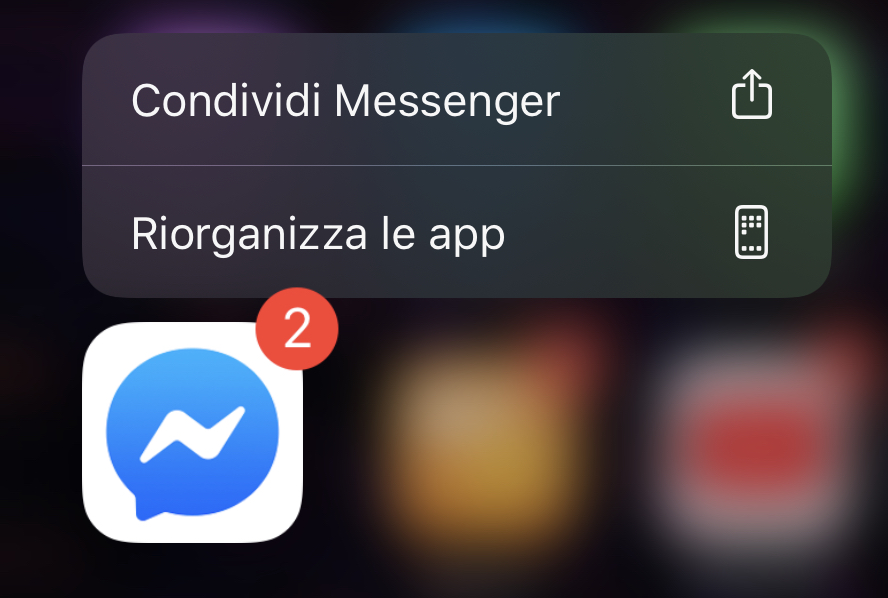The height and width of the screenshot is (598, 888).
Task: Tap the phone grid icon beside Riorganizza
Action: pos(752,232)
